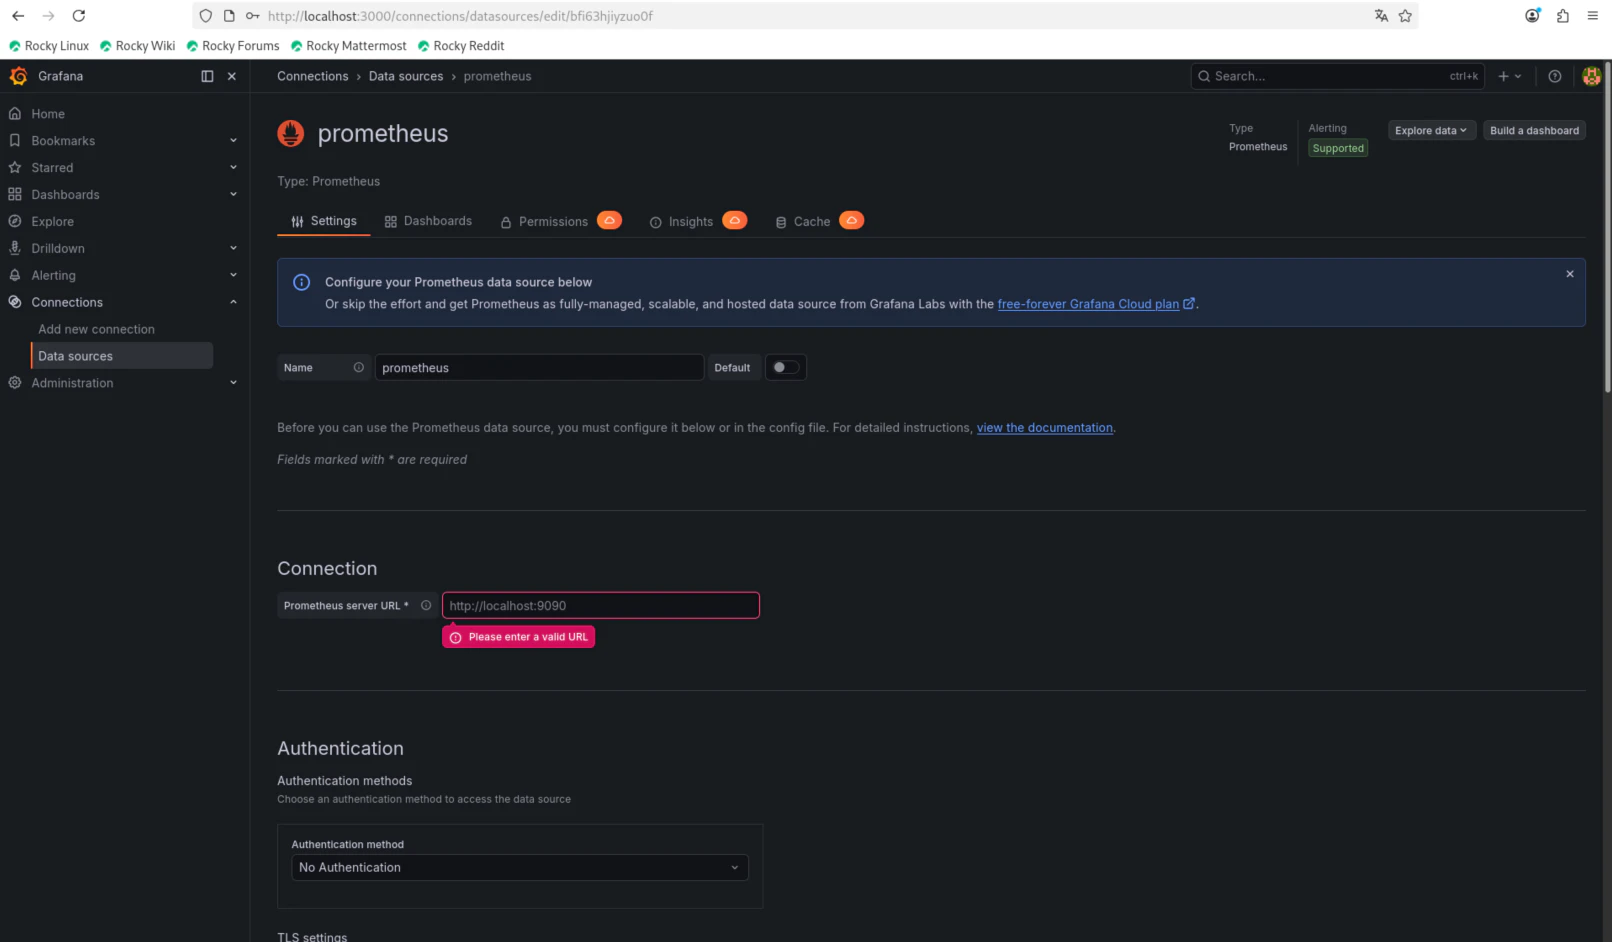Open the Rocky Linux bookmark
This screenshot has height=942, width=1612.
[x=49, y=46]
